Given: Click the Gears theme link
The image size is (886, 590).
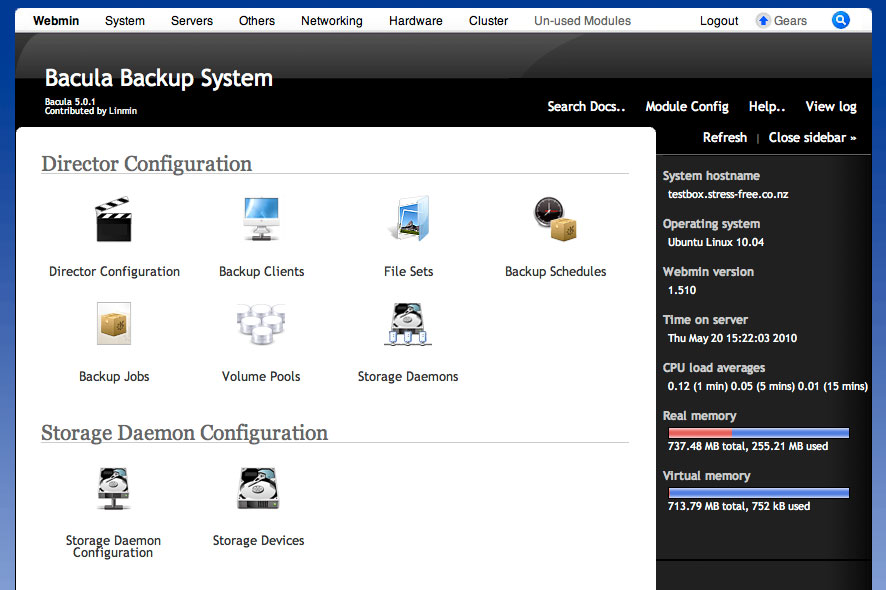Looking at the screenshot, I should click(790, 21).
